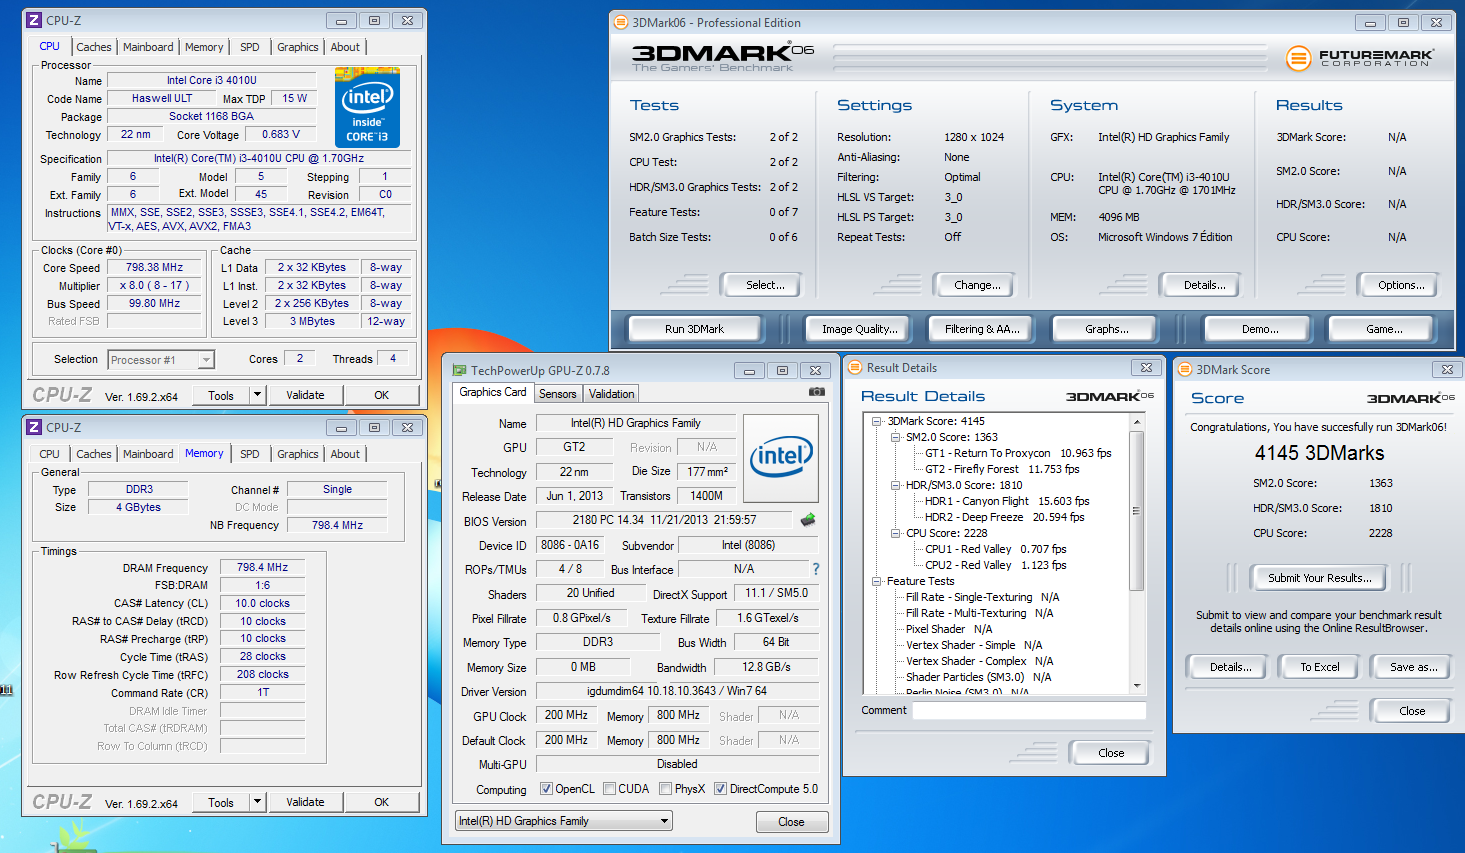1465x853 pixels.
Task: Open Image Quality... settings
Action: point(860,329)
